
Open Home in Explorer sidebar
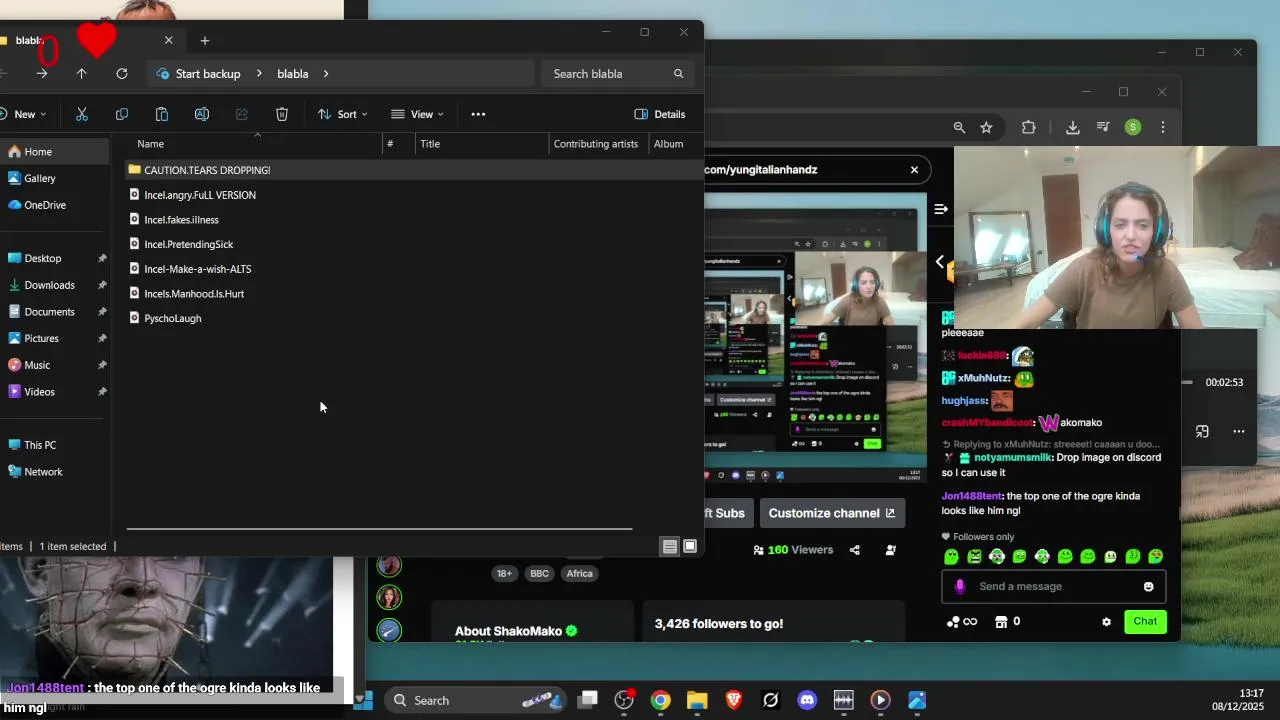(54, 152)
